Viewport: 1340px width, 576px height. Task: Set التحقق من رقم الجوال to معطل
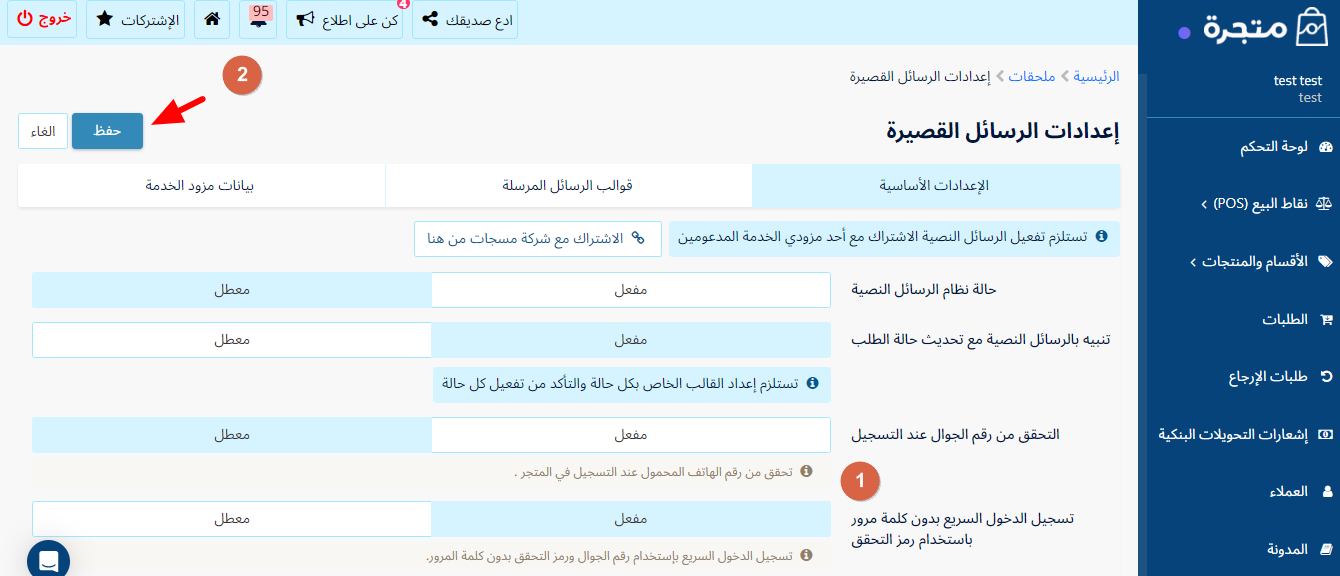coord(231,435)
